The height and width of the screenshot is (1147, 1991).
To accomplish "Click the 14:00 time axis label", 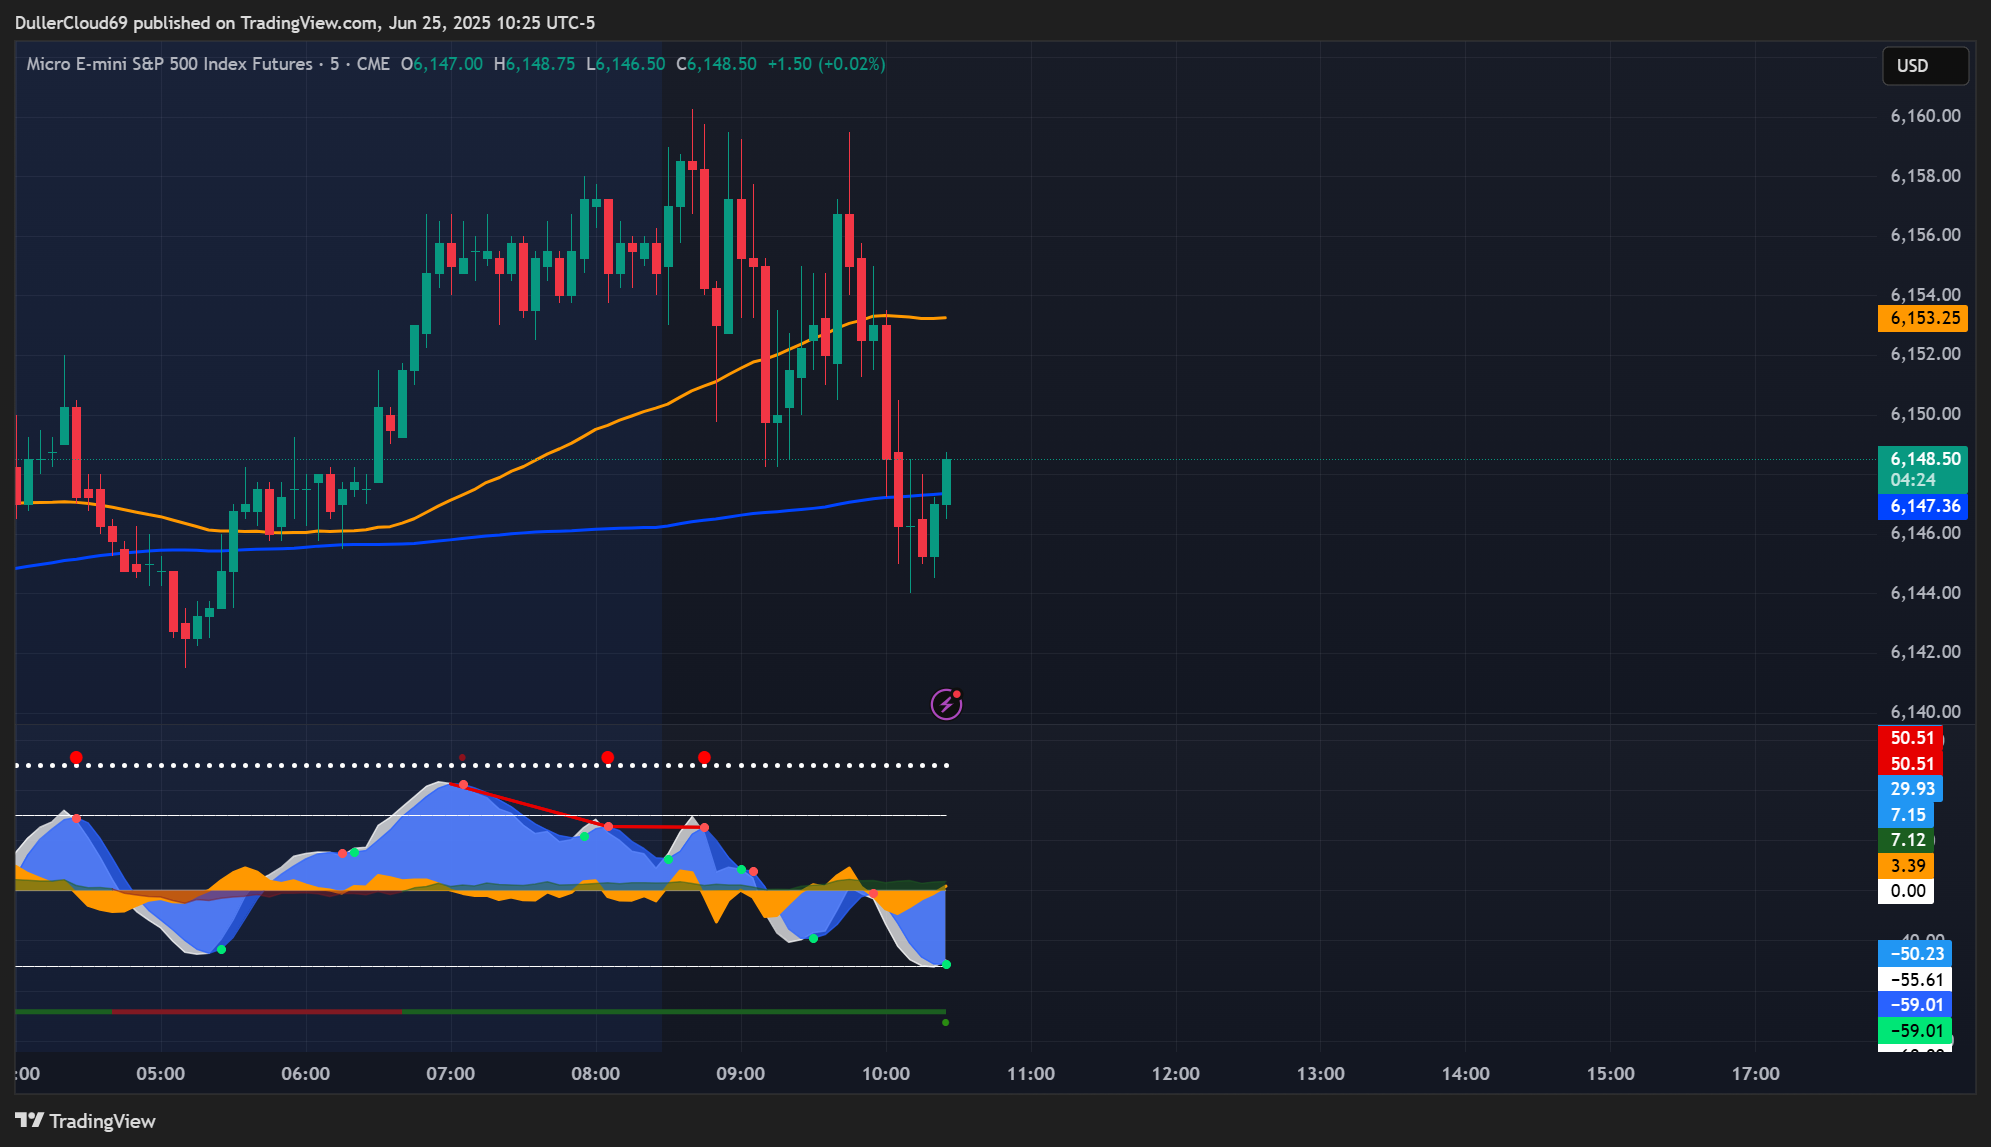I will (1465, 1074).
